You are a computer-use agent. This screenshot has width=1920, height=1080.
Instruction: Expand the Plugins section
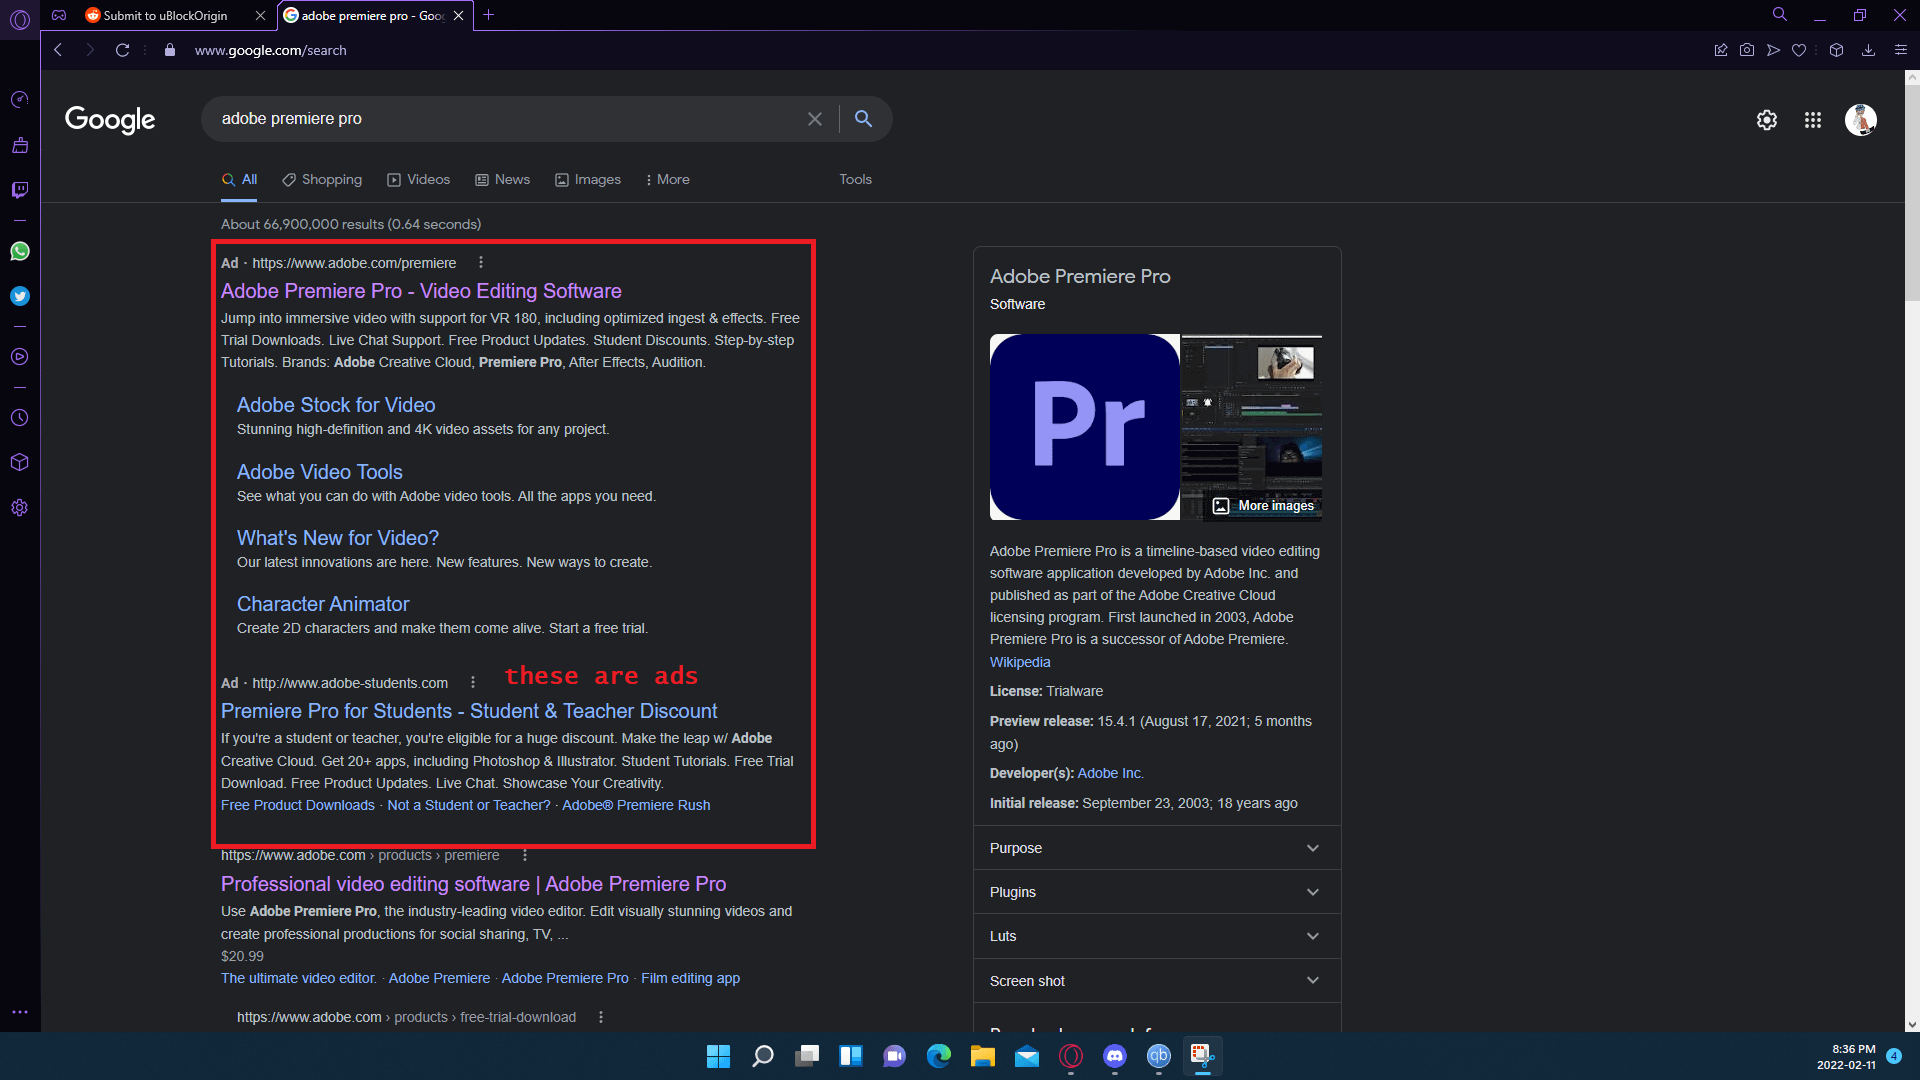coord(1157,892)
